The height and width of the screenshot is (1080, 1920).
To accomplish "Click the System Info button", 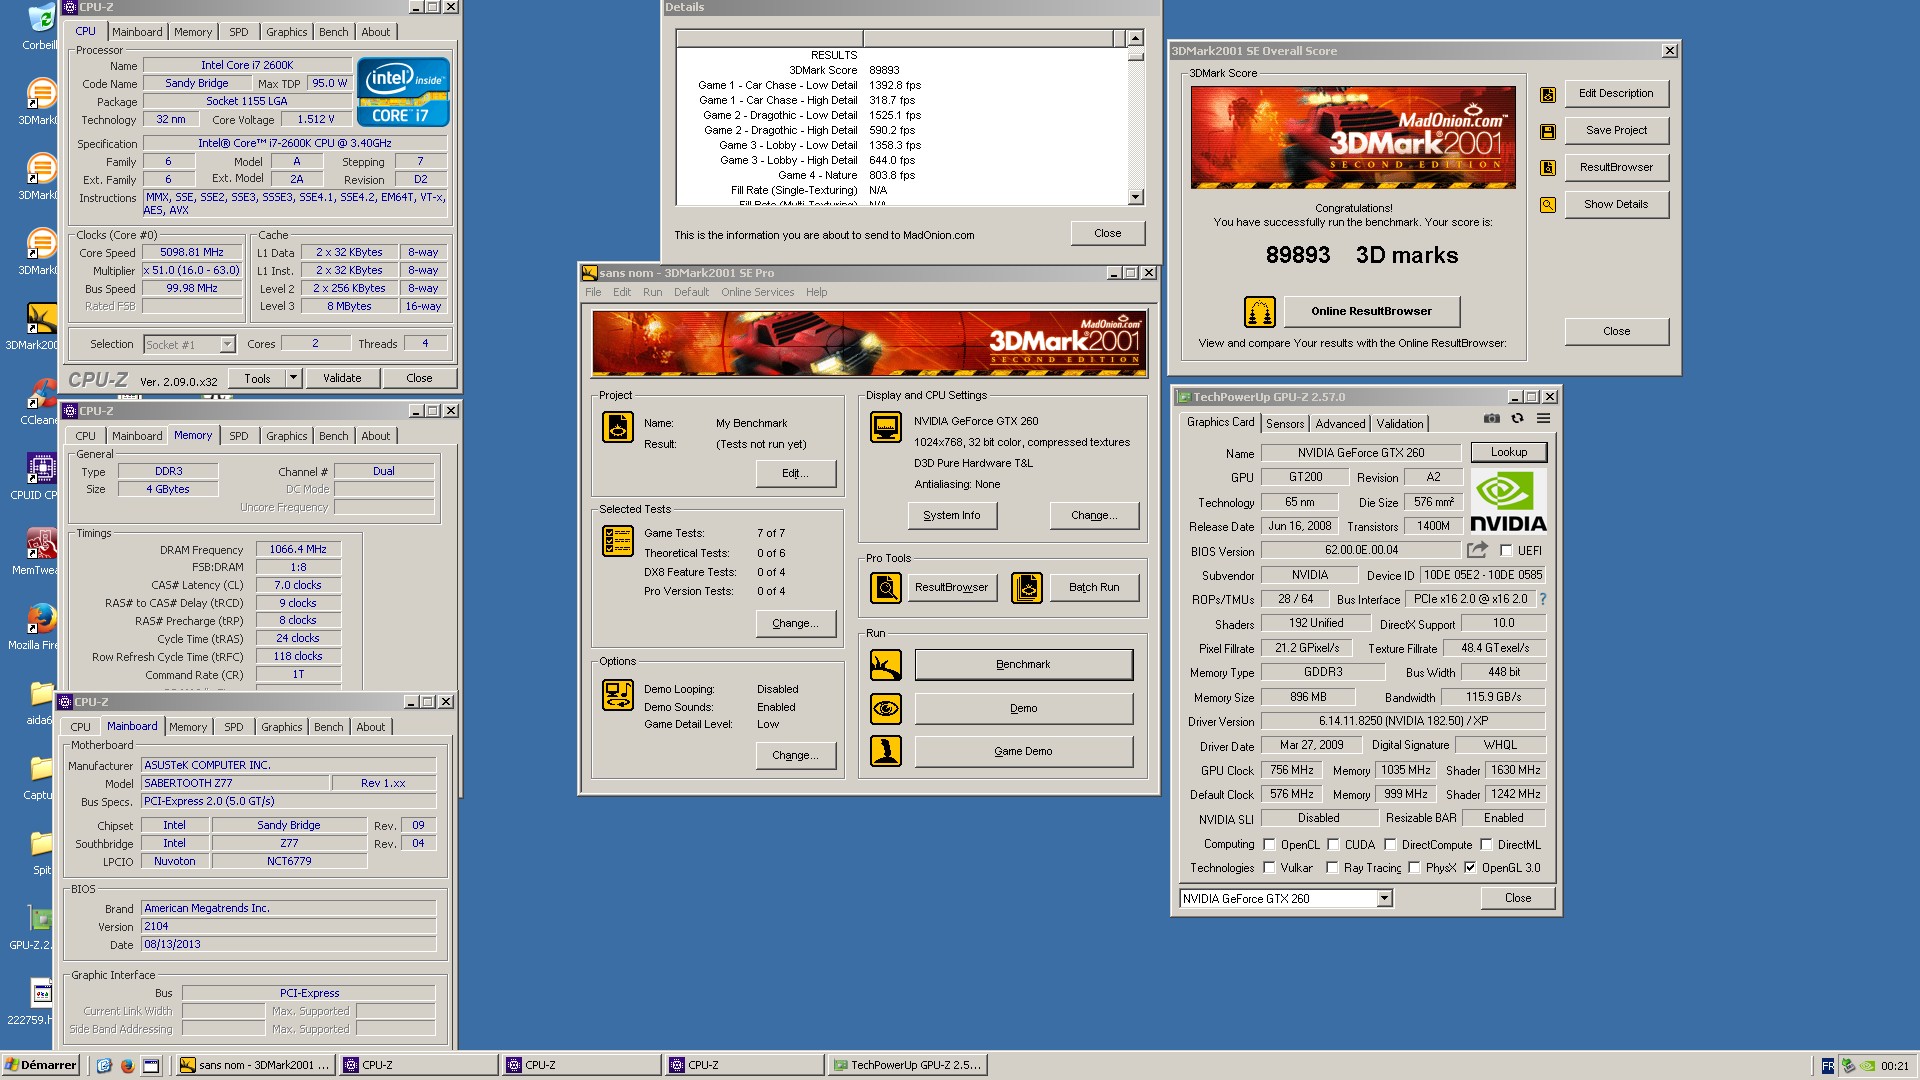I will coord(952,516).
